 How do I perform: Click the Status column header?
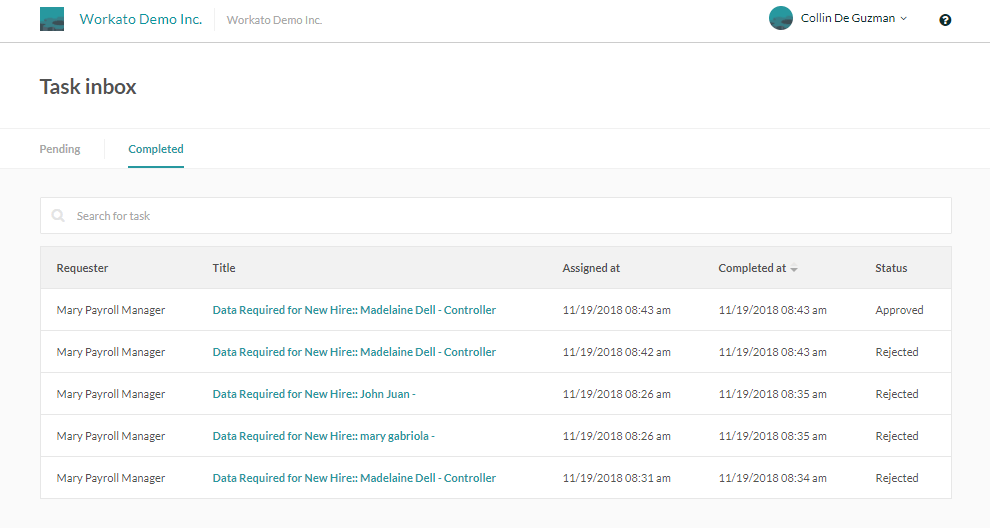pyautogui.click(x=891, y=268)
